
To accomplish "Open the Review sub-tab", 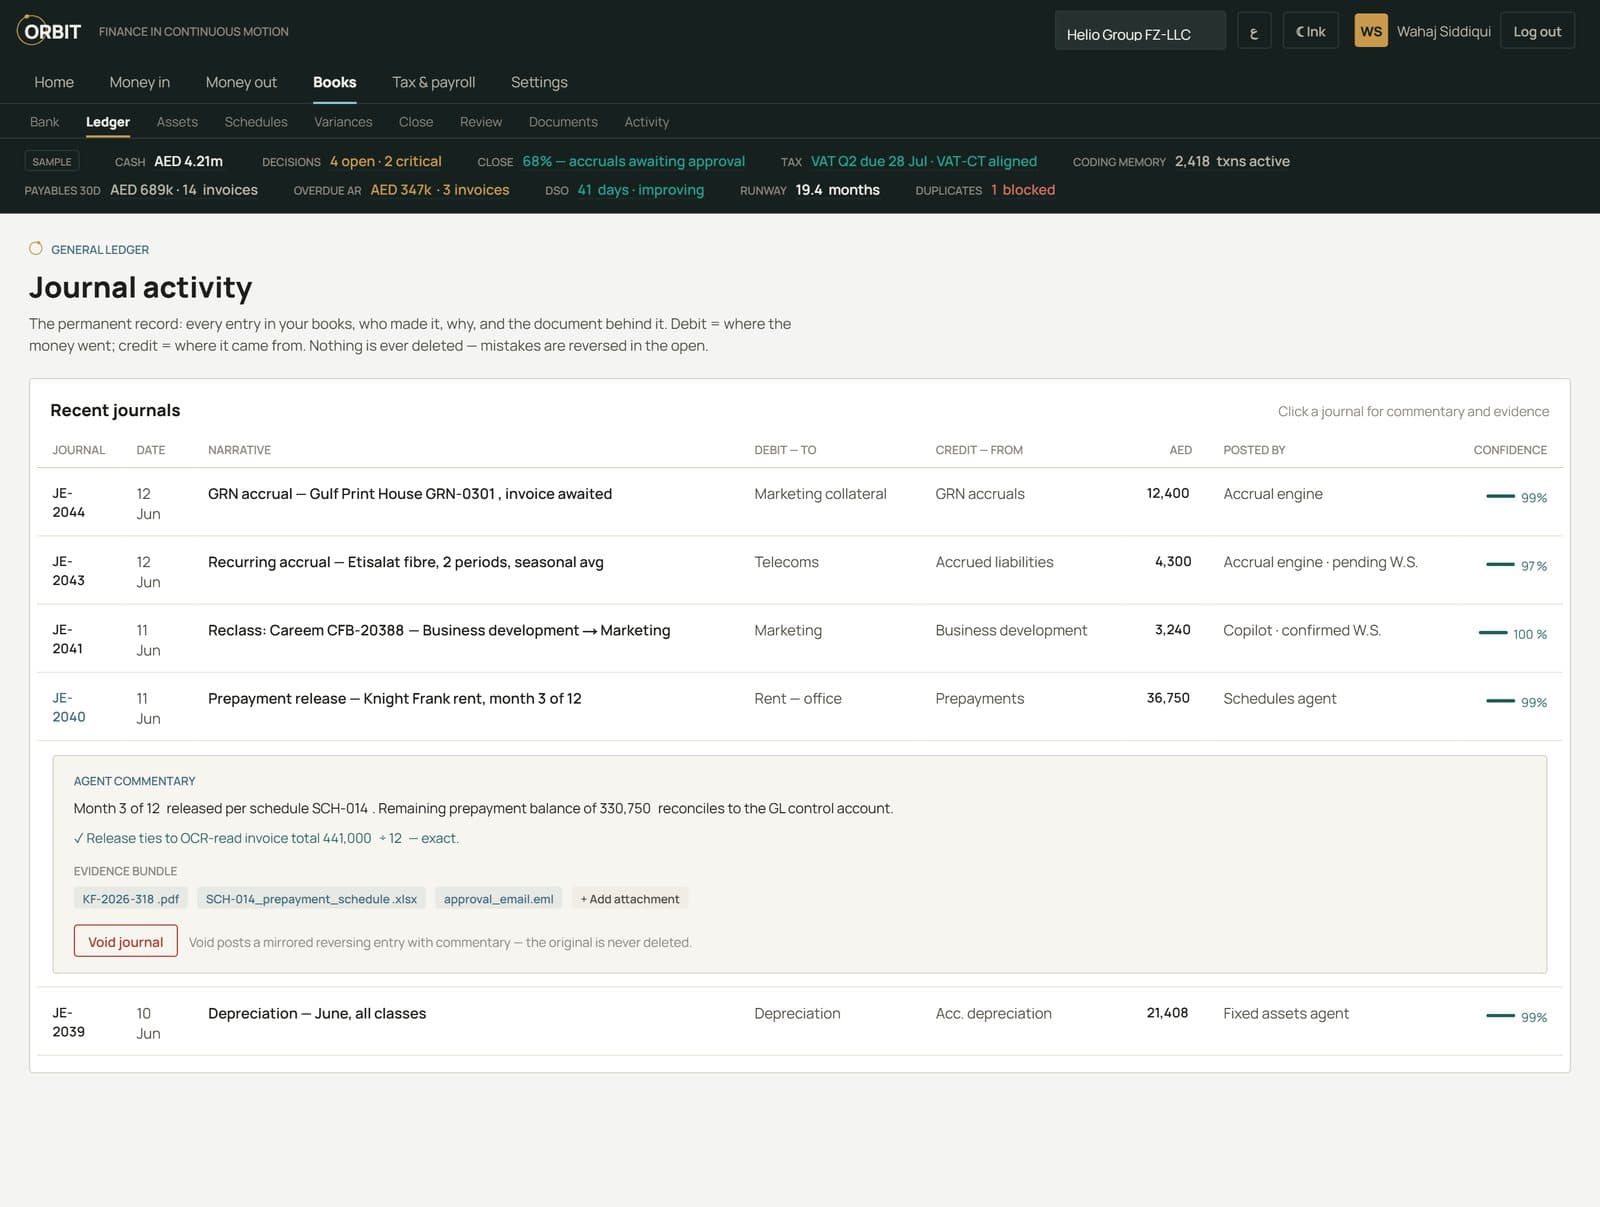I will tap(481, 122).
